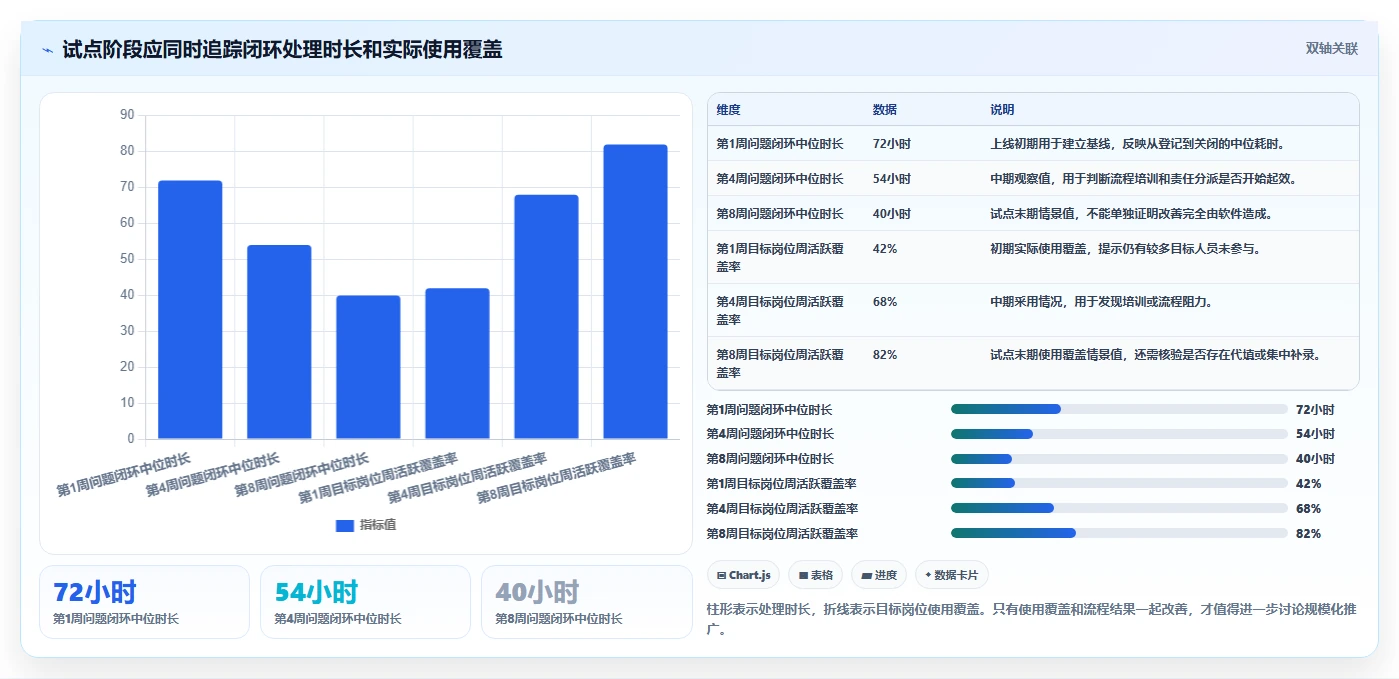Click the 0 tick on the chart axis
The image size is (1399, 679).
tap(130, 439)
